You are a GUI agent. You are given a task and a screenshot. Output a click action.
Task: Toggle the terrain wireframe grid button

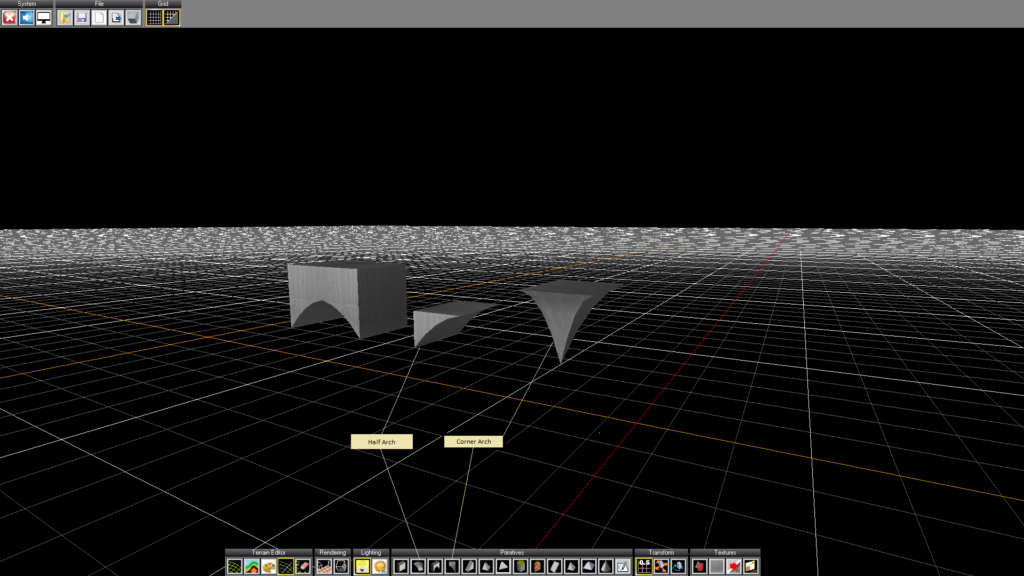click(x=285, y=566)
